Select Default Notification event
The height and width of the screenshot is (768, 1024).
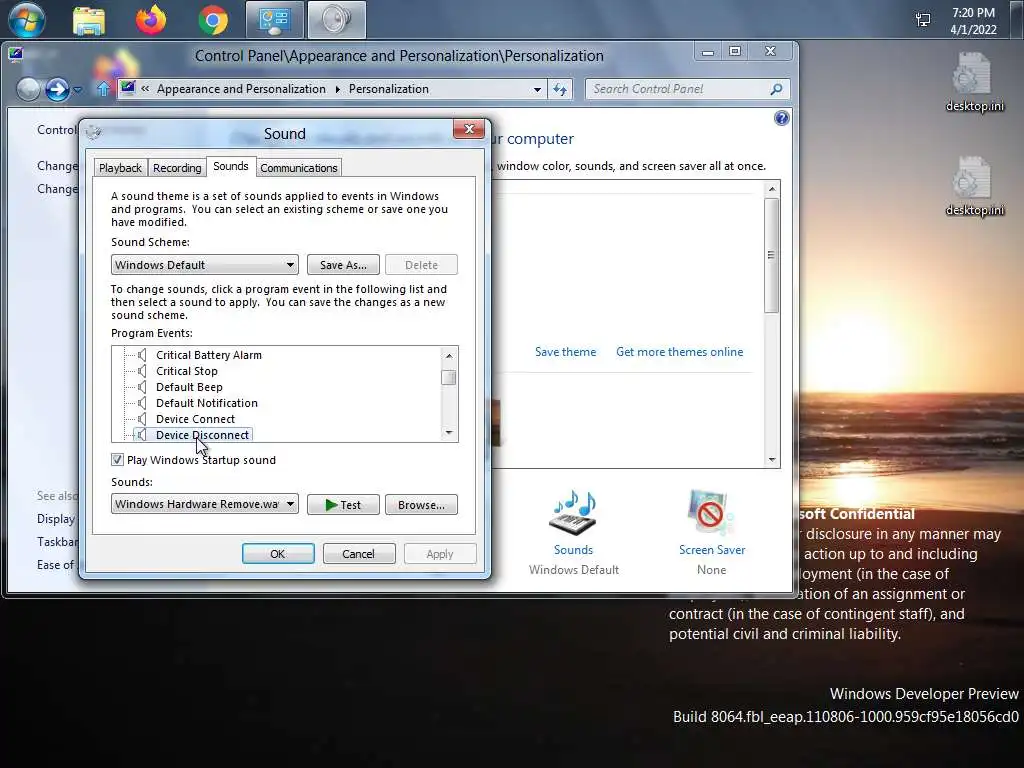coord(207,403)
